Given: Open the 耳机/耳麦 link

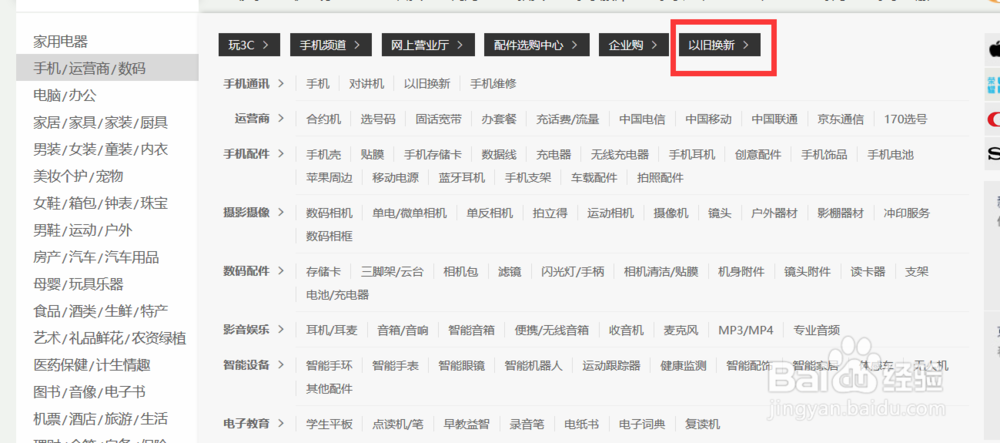Looking at the screenshot, I should tap(332, 330).
